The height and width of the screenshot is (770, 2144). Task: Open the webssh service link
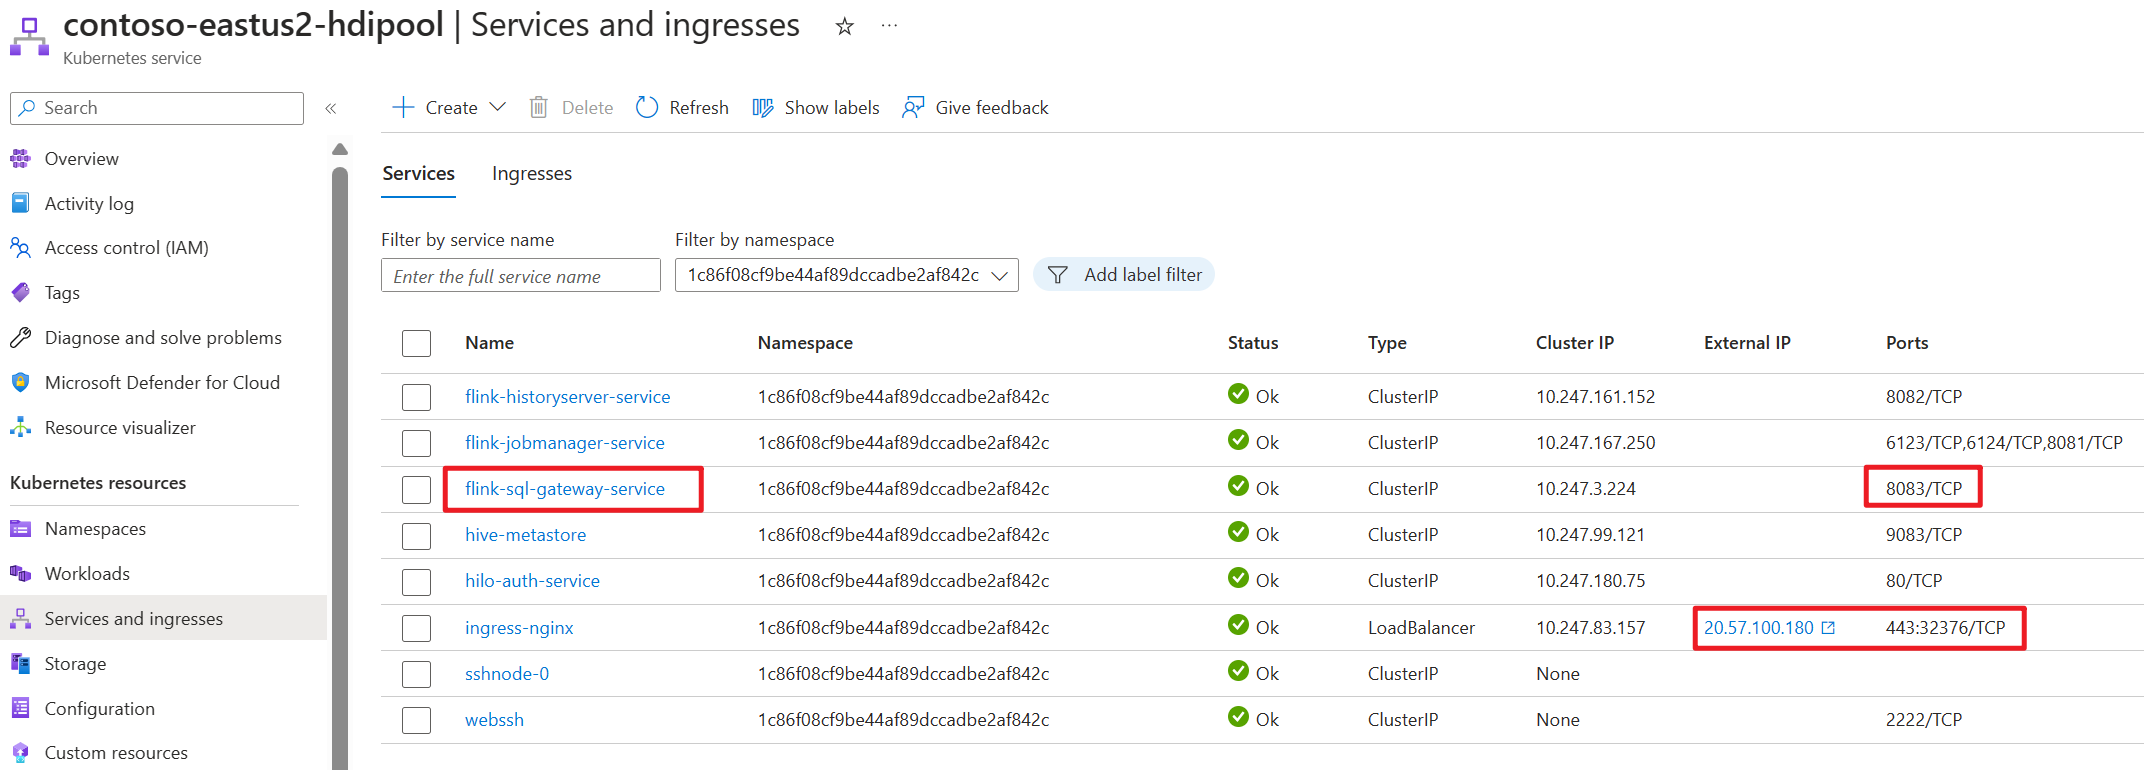[494, 720]
